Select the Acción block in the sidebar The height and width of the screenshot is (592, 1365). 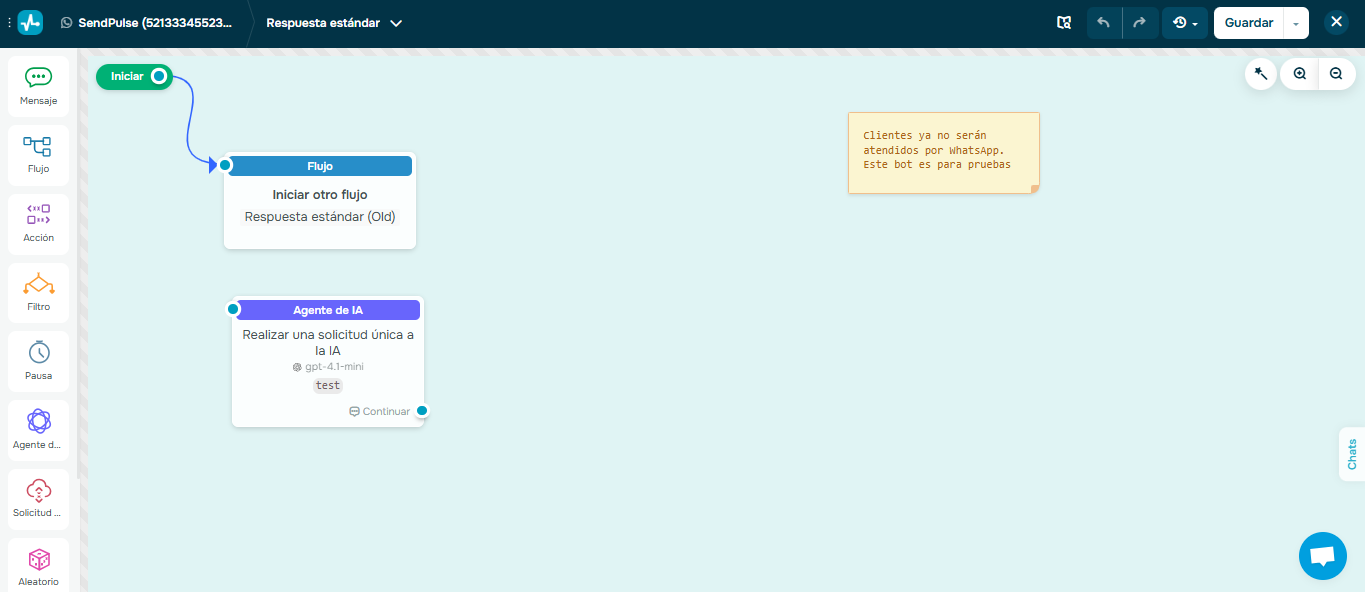(x=38, y=224)
